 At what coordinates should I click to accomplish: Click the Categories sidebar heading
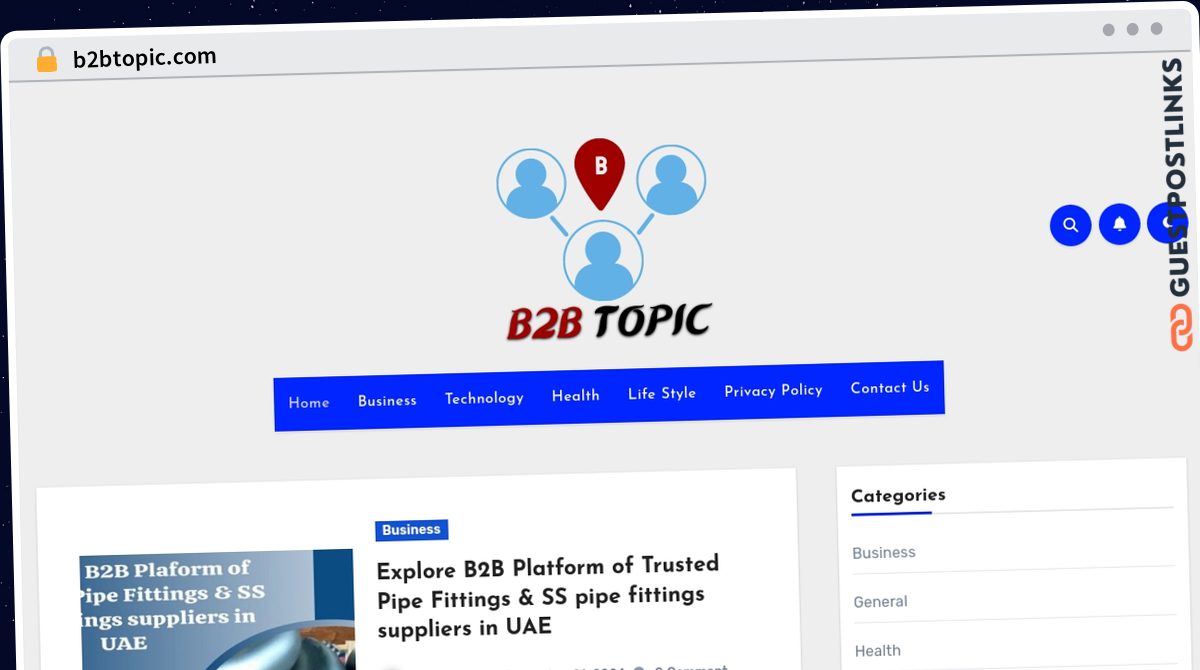[x=898, y=495]
